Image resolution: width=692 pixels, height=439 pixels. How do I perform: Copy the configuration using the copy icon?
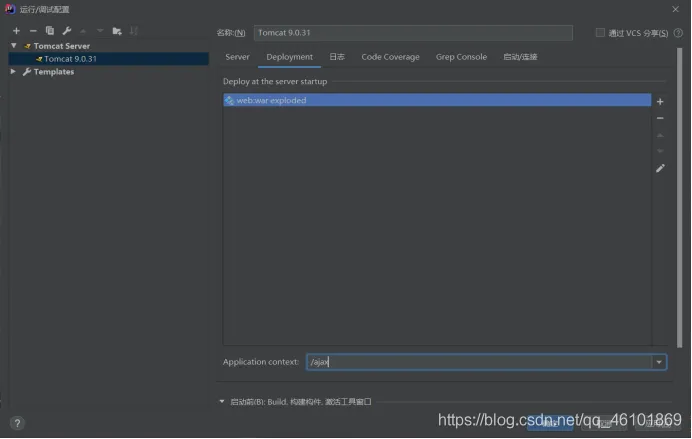(x=49, y=30)
